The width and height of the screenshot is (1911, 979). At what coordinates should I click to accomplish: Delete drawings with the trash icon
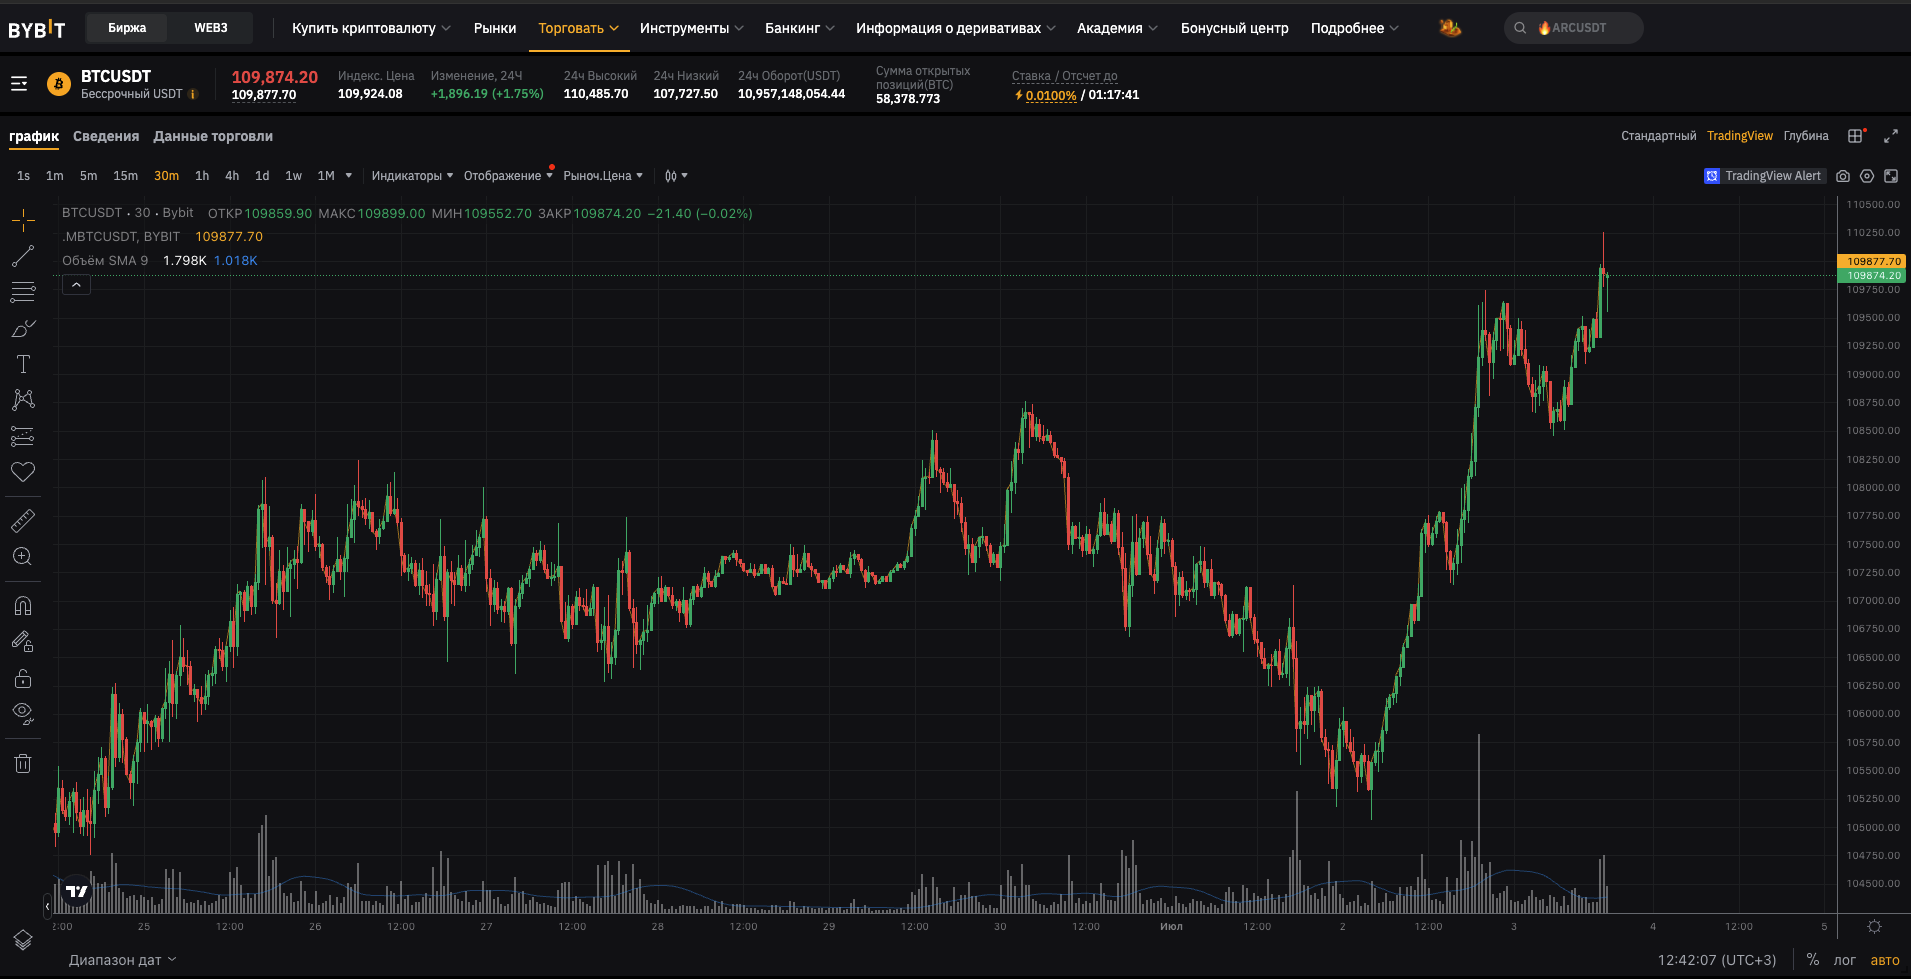tap(23, 764)
